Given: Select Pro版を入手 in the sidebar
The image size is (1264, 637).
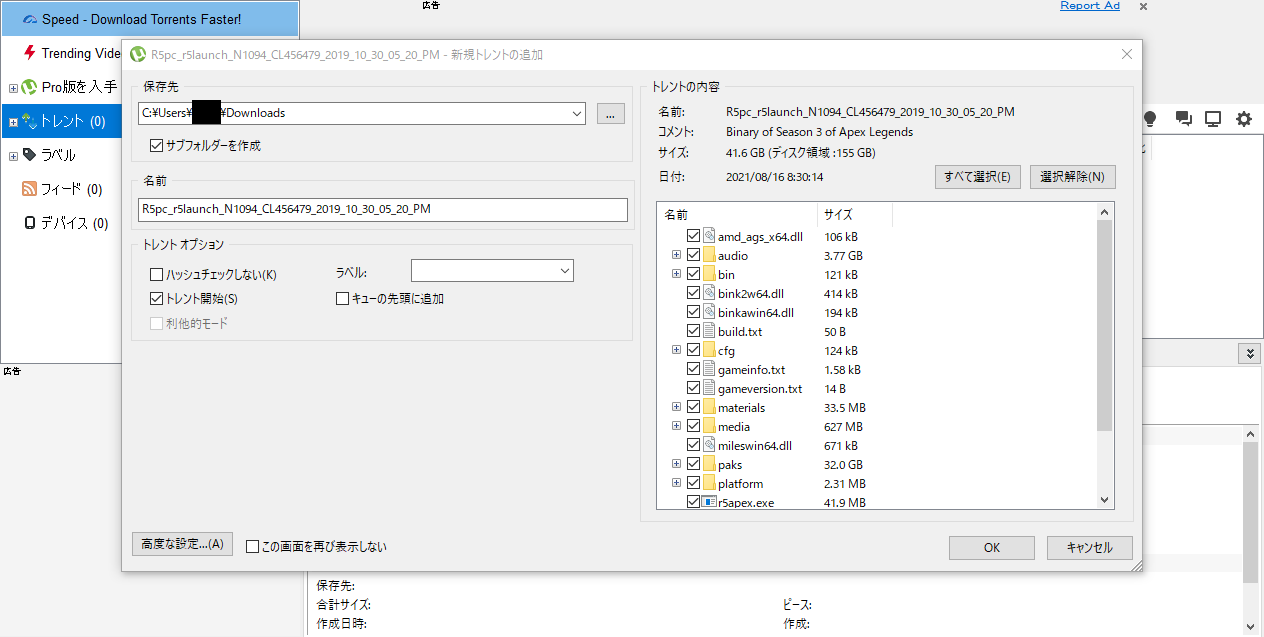Looking at the screenshot, I should pyautogui.click(x=79, y=88).
